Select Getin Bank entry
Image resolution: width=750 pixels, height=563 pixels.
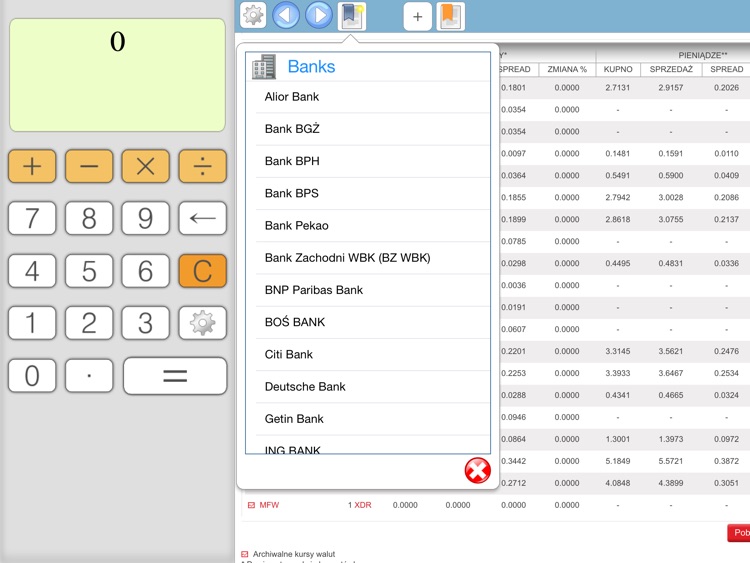click(x=368, y=419)
